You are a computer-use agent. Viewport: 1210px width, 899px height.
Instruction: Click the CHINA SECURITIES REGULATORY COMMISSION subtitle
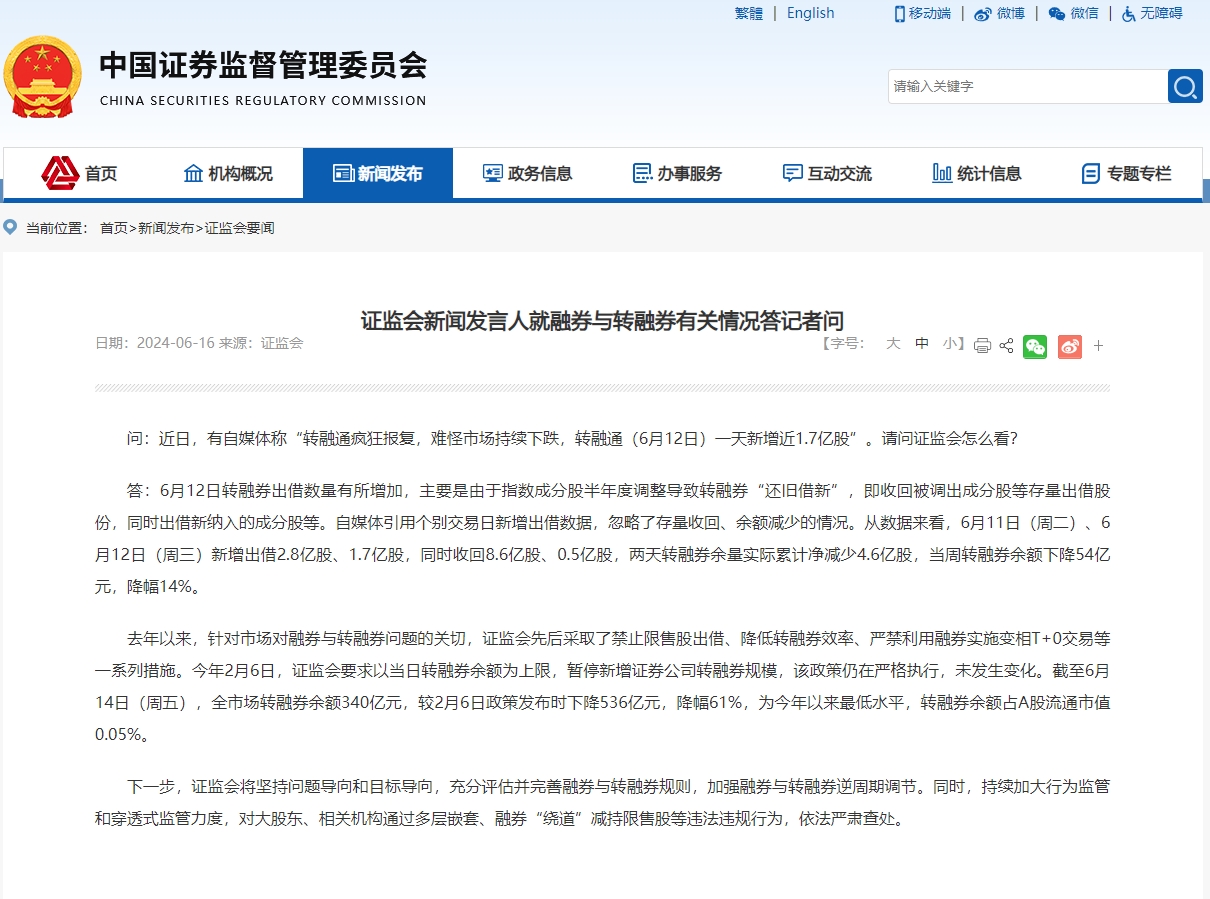click(x=263, y=101)
